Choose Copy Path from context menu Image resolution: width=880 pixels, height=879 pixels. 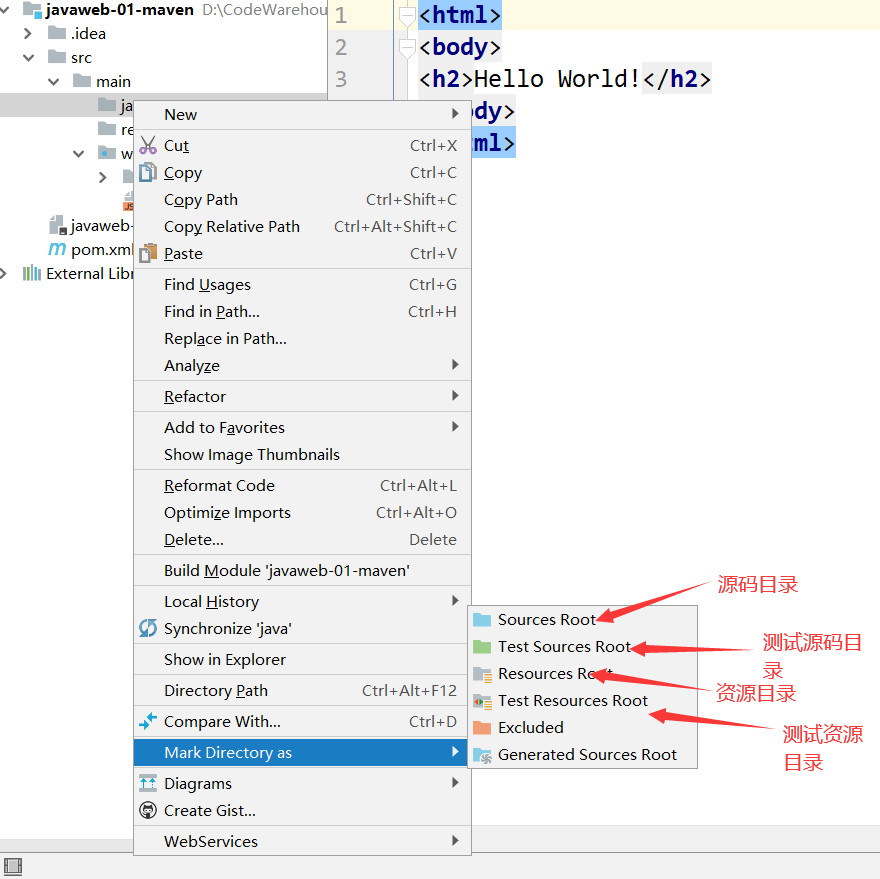click(302, 199)
